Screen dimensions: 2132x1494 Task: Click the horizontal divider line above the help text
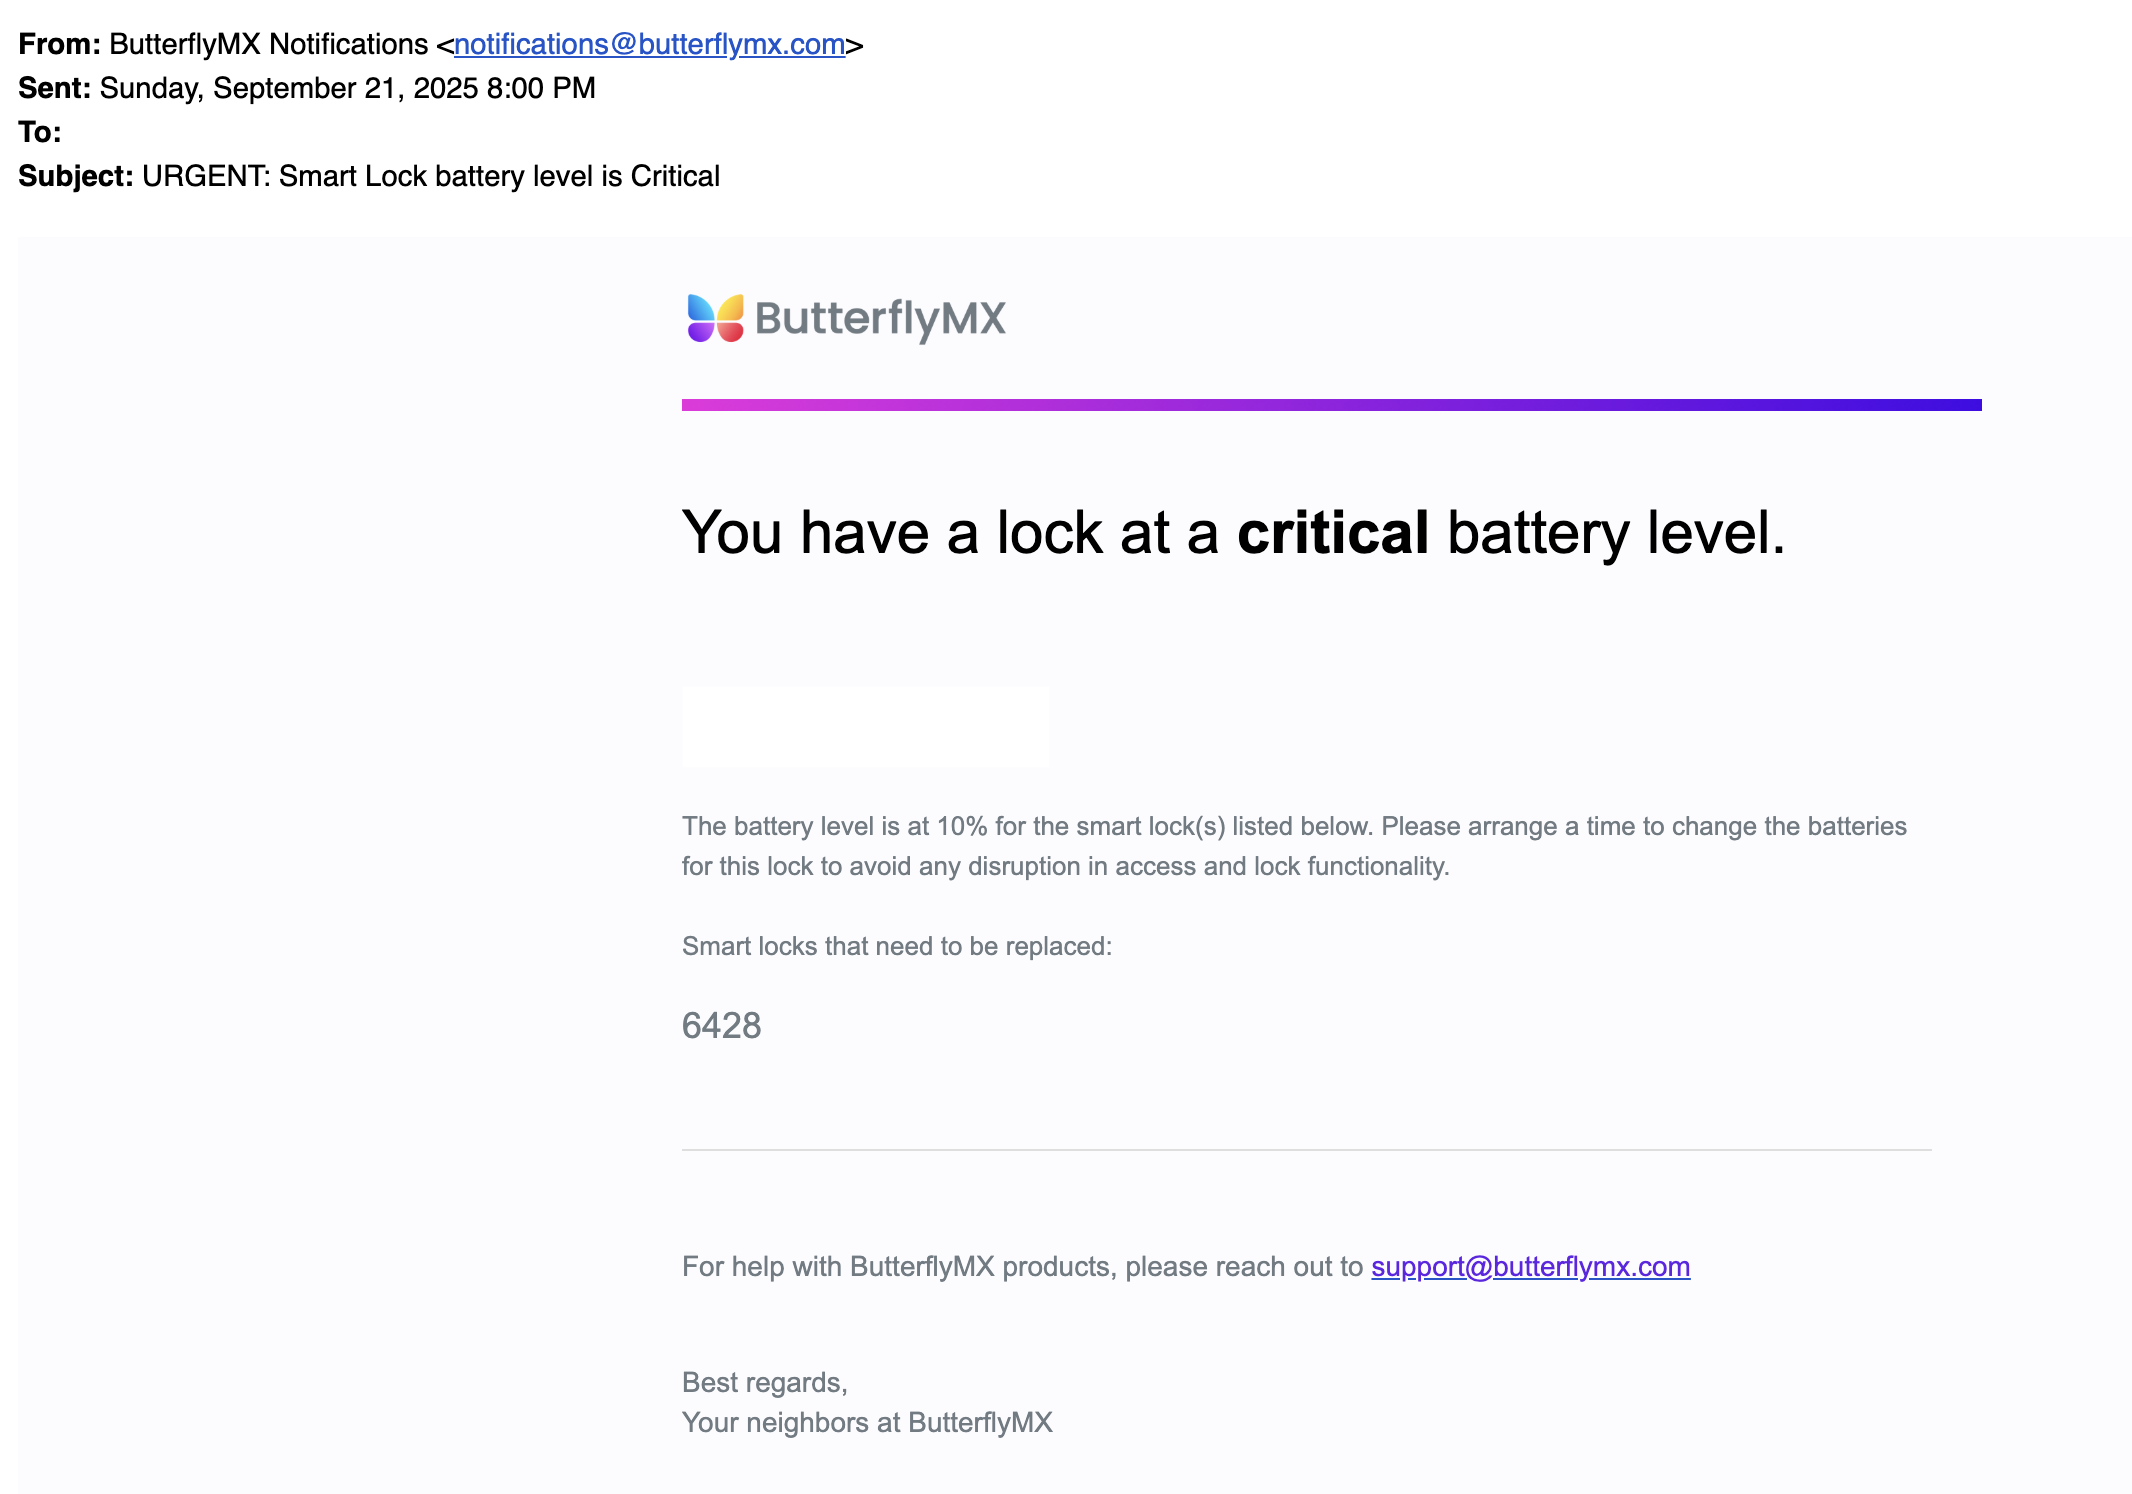1306,1150
